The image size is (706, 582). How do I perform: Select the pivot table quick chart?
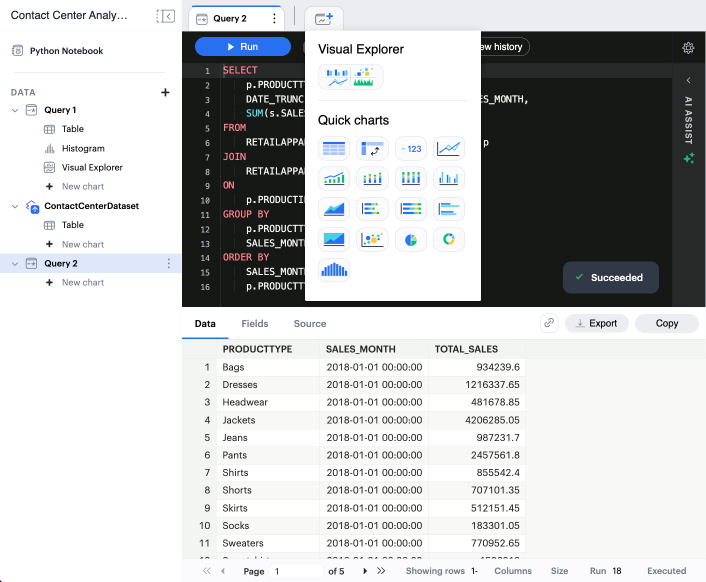(x=373, y=149)
